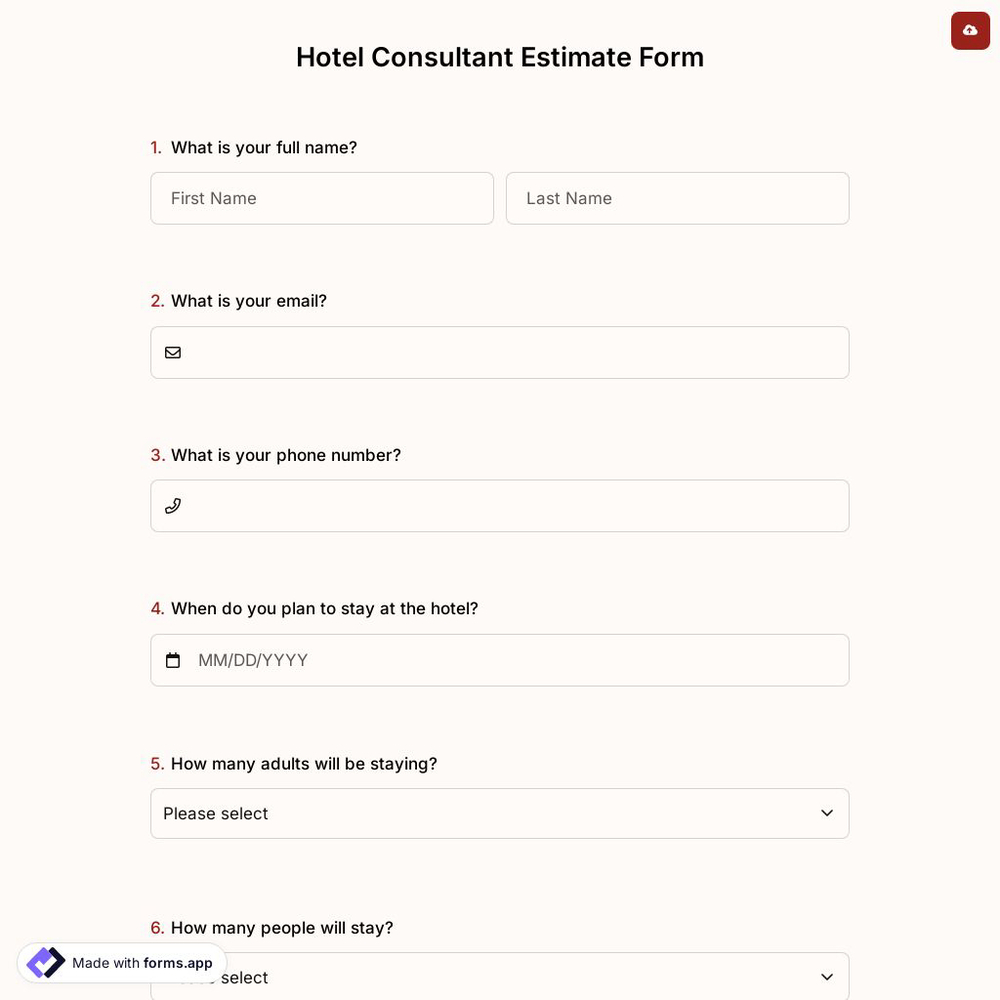Click the 'How many adults will be staying?' label
This screenshot has height=1000, width=1000.
coord(303,763)
